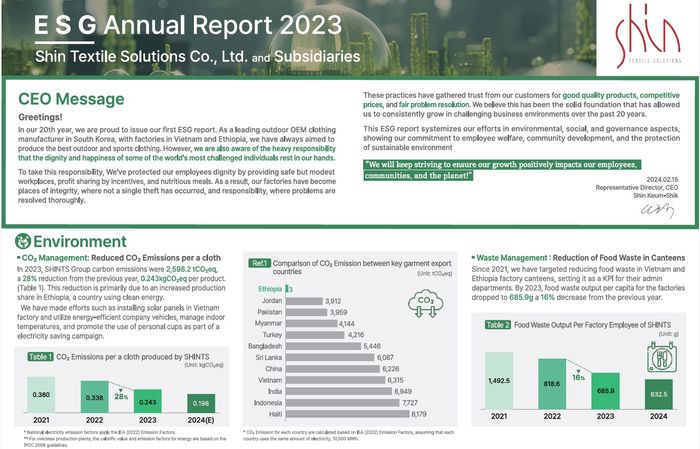Click 'fair problem resolution' green text
The width and height of the screenshot is (700, 449).
point(434,104)
